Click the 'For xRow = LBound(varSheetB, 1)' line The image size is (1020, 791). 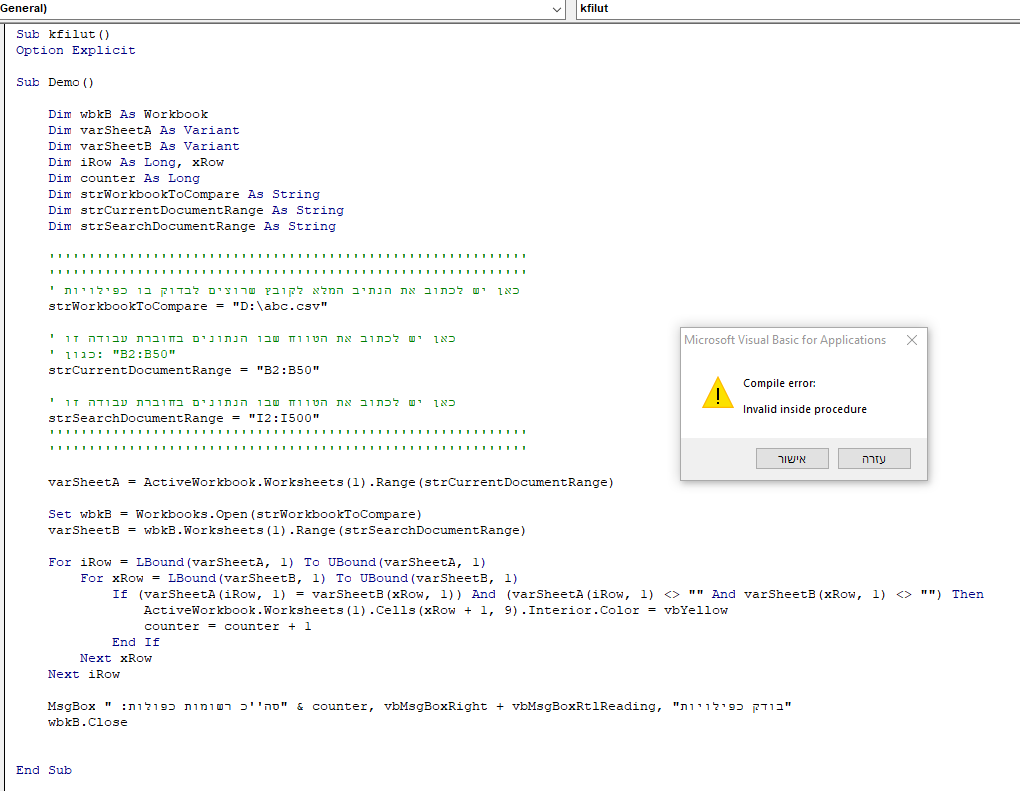pyautogui.click(x=299, y=578)
